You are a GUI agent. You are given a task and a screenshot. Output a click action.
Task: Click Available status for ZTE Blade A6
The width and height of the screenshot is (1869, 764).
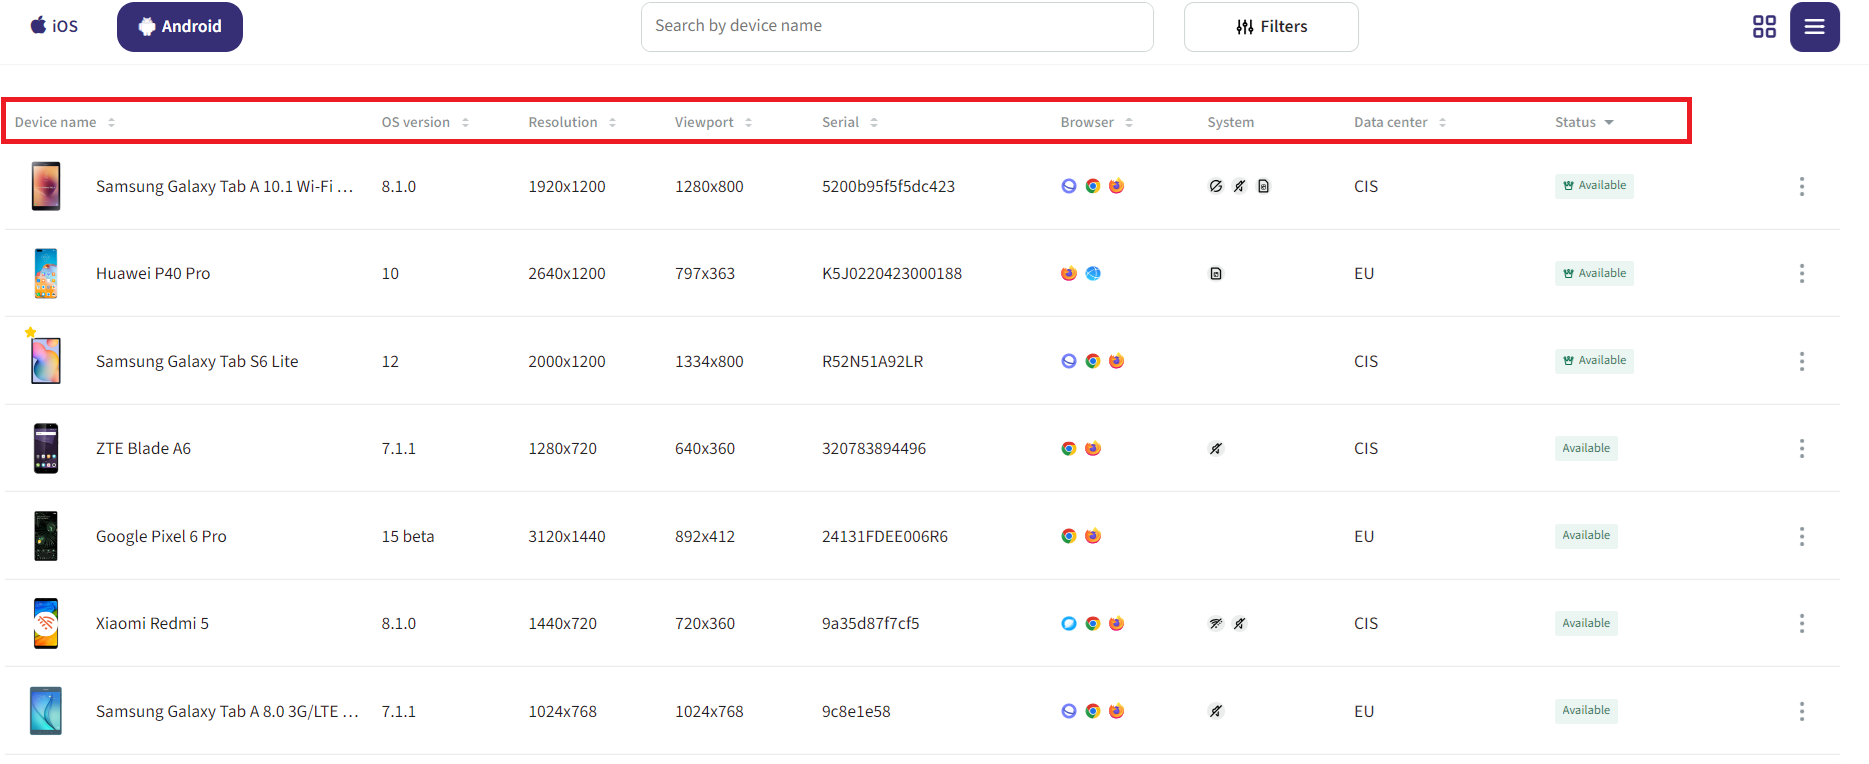click(1586, 448)
